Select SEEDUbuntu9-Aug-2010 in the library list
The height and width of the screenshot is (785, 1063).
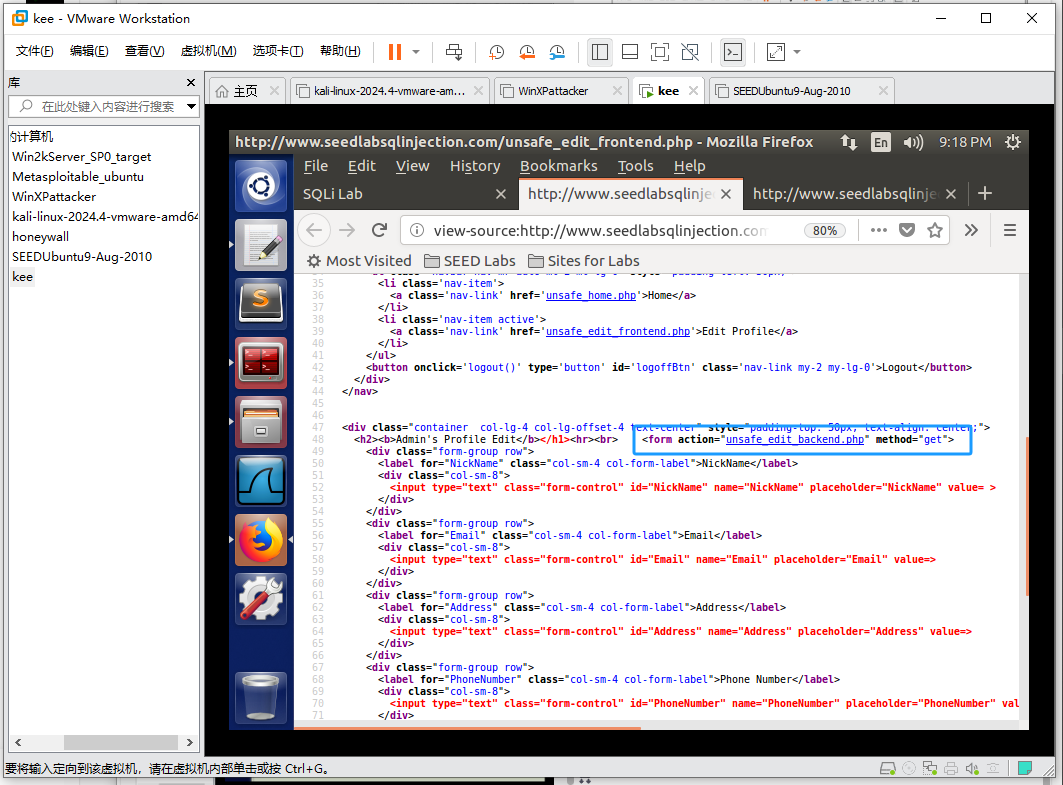(x=82, y=257)
